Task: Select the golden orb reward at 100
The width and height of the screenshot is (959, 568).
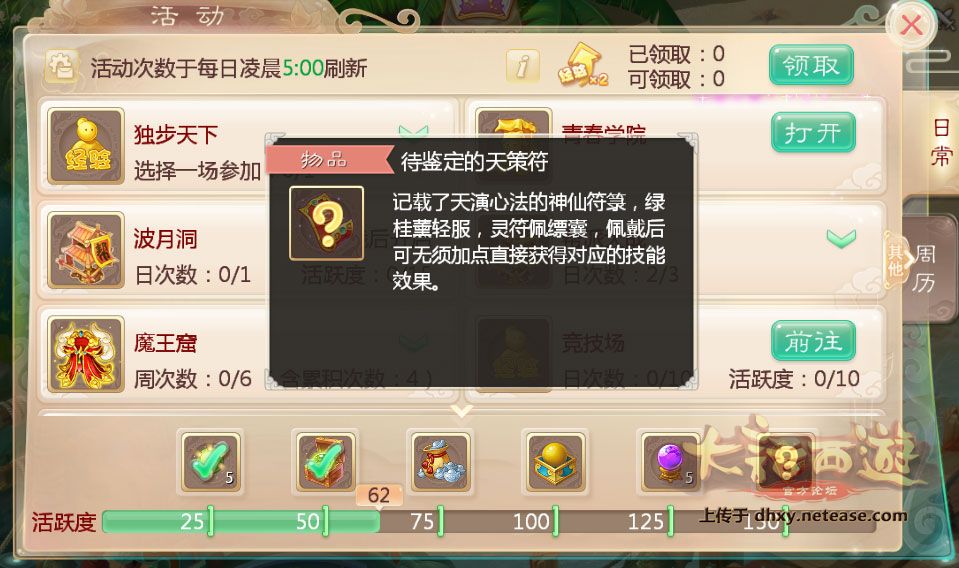Action: pyautogui.click(x=555, y=462)
